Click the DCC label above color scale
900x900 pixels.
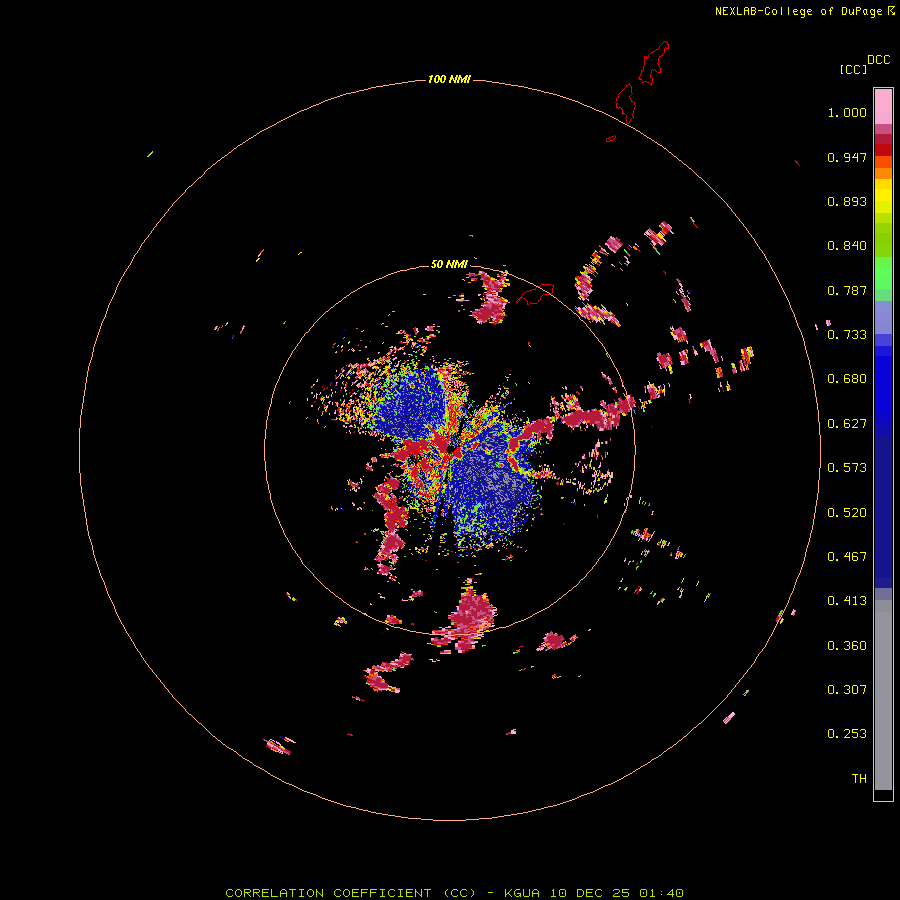pos(878,60)
